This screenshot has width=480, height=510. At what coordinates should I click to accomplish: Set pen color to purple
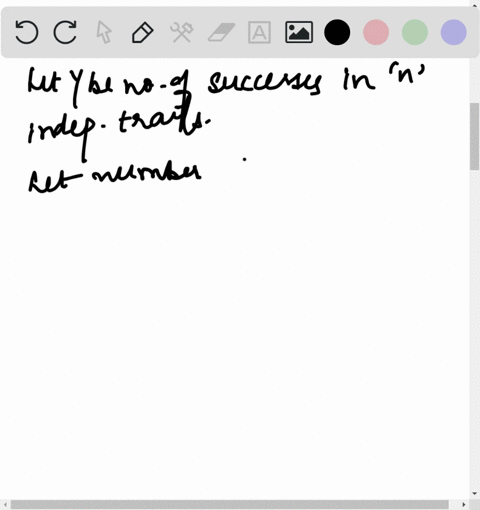pyautogui.click(x=454, y=32)
